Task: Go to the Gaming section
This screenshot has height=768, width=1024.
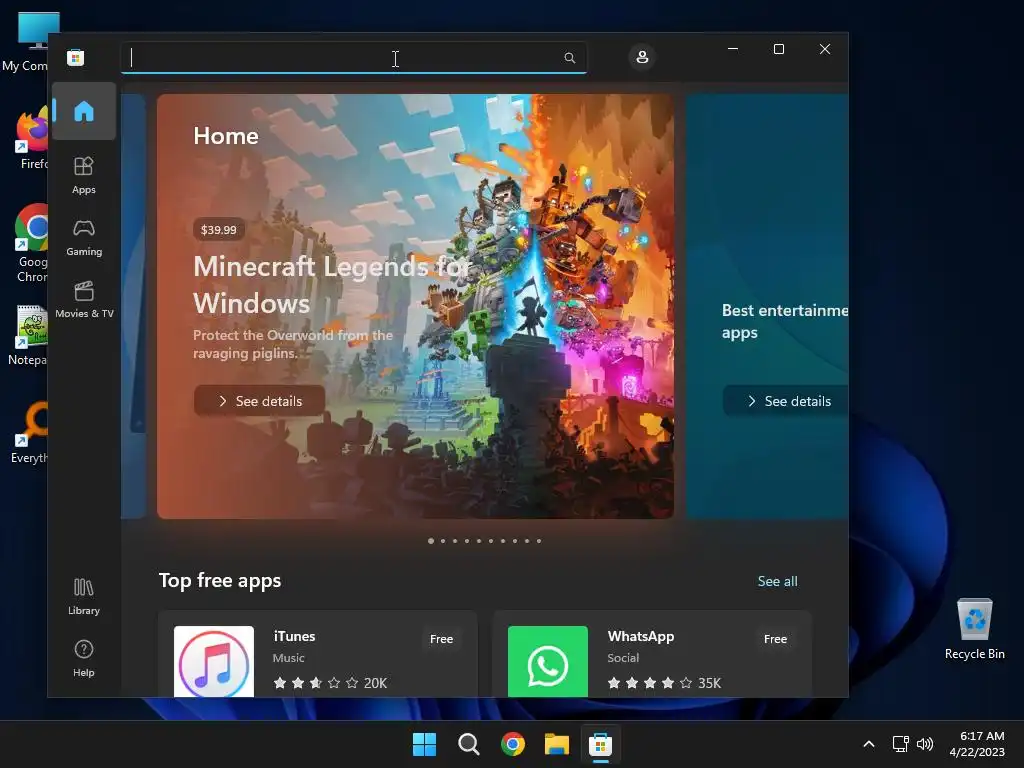Action: coord(84,237)
